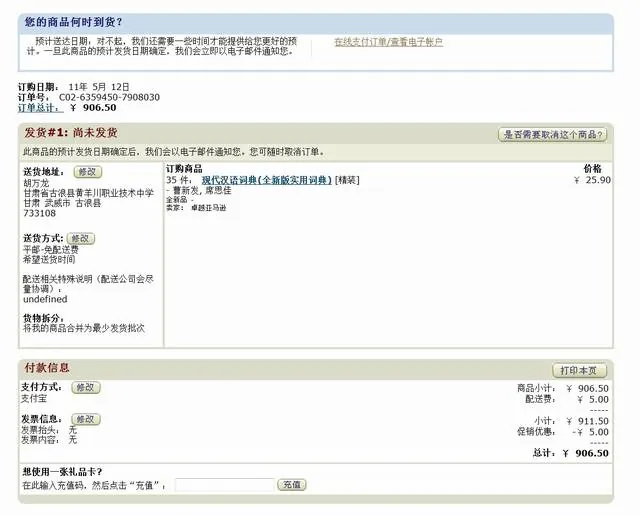Click the postal code 733108

pyautogui.click(x=39, y=213)
